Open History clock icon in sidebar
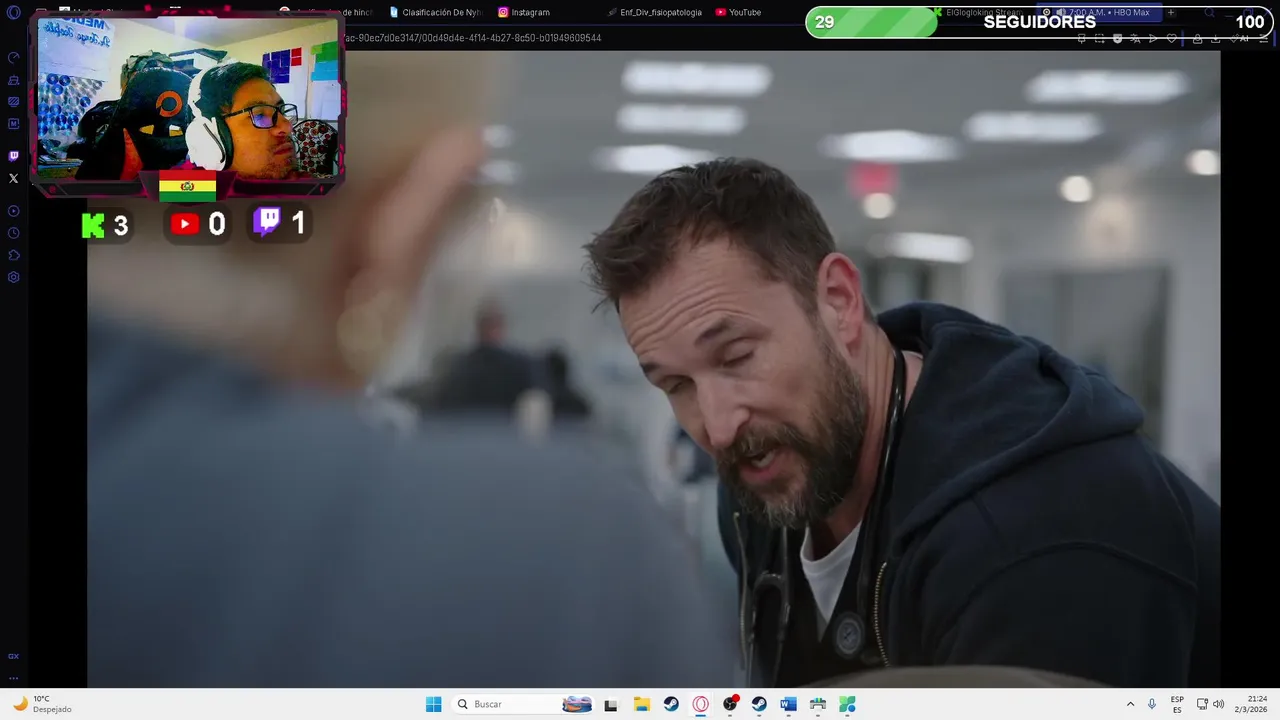 13,233
